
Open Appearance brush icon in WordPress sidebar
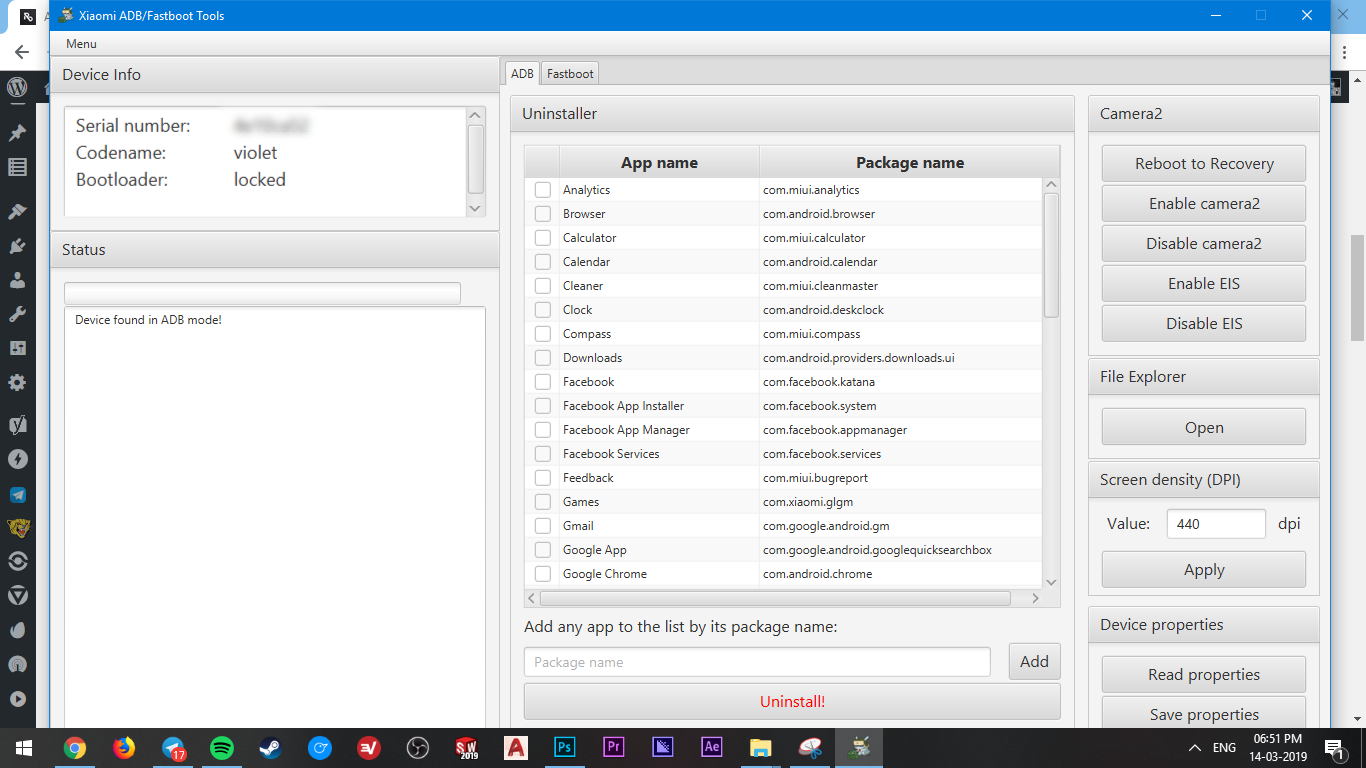[x=17, y=212]
